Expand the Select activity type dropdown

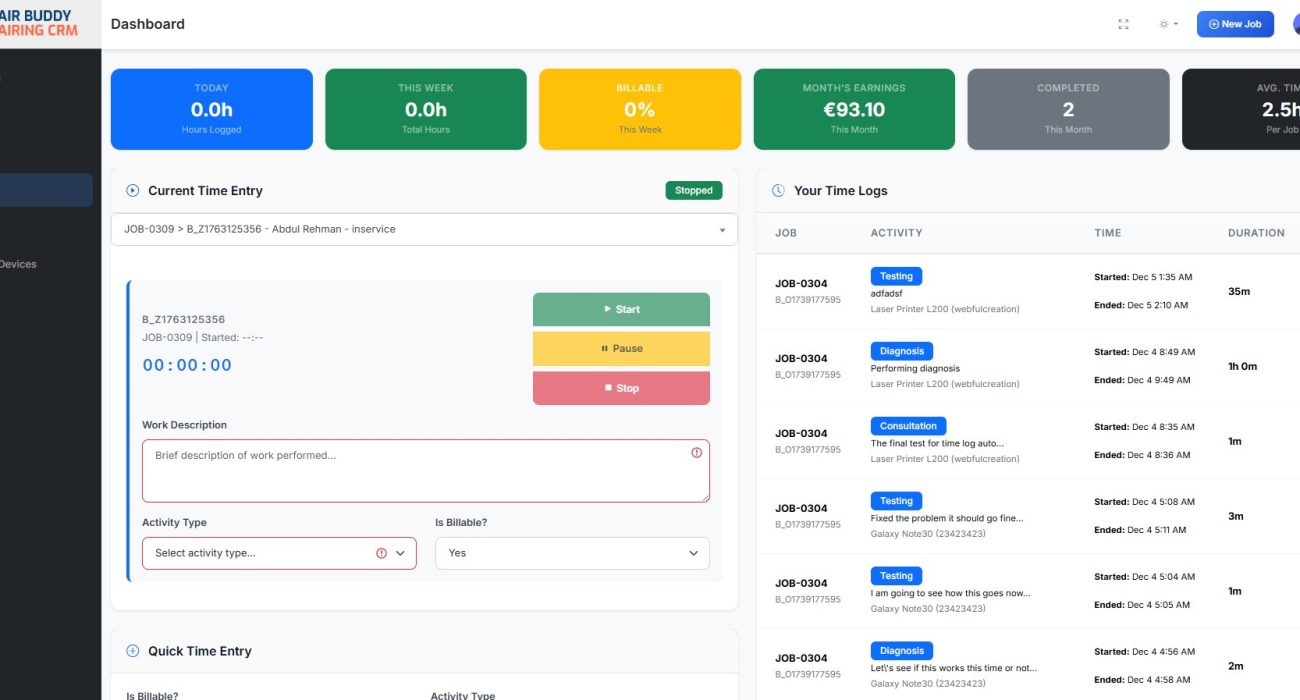279,553
